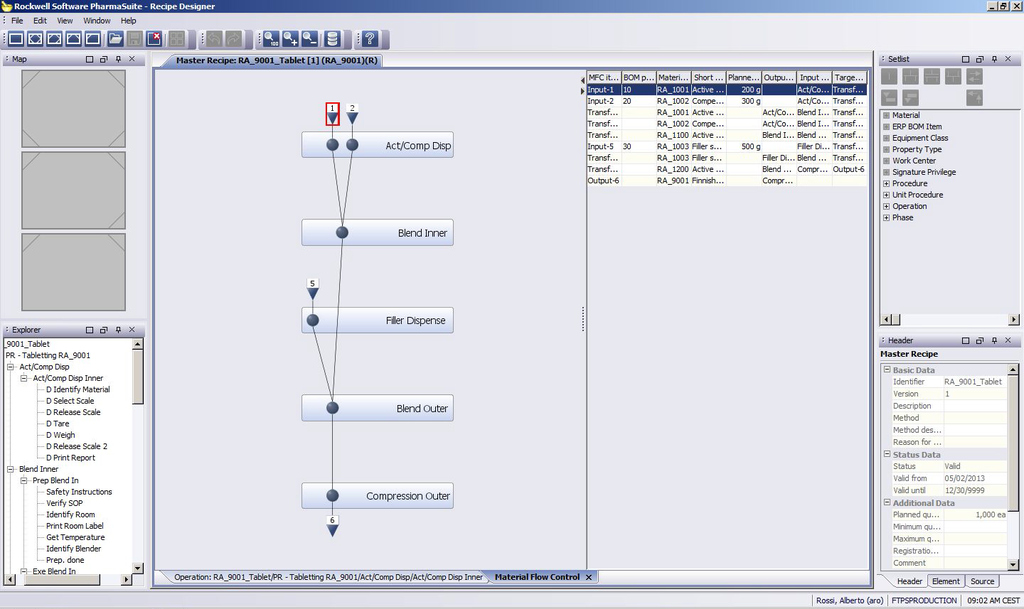Open the View menu

(x=65, y=20)
